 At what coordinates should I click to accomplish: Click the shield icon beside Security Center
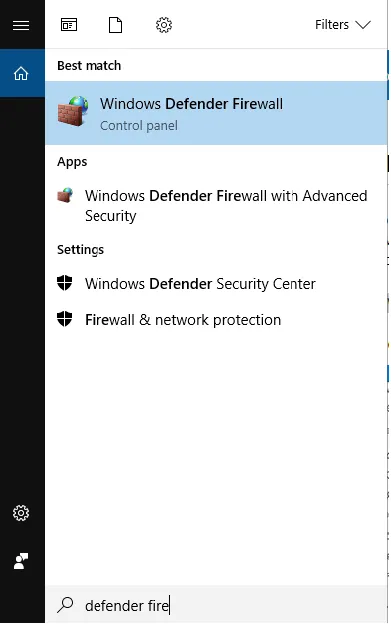point(65,283)
